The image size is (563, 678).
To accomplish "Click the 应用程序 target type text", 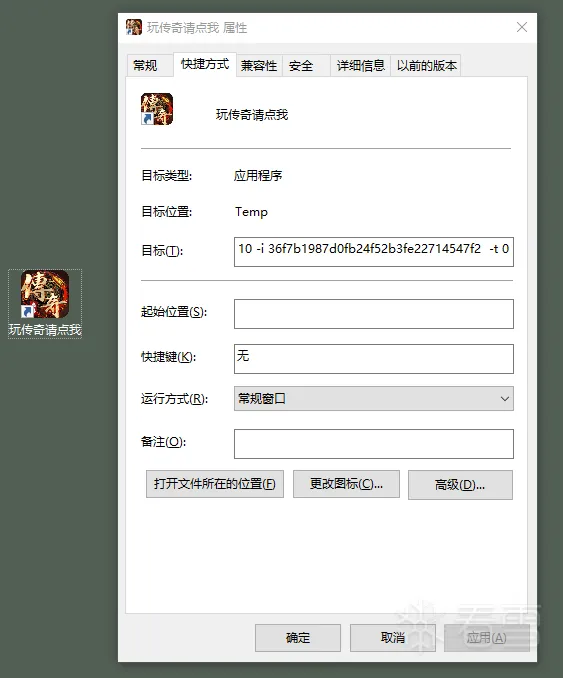I will click(x=258, y=176).
